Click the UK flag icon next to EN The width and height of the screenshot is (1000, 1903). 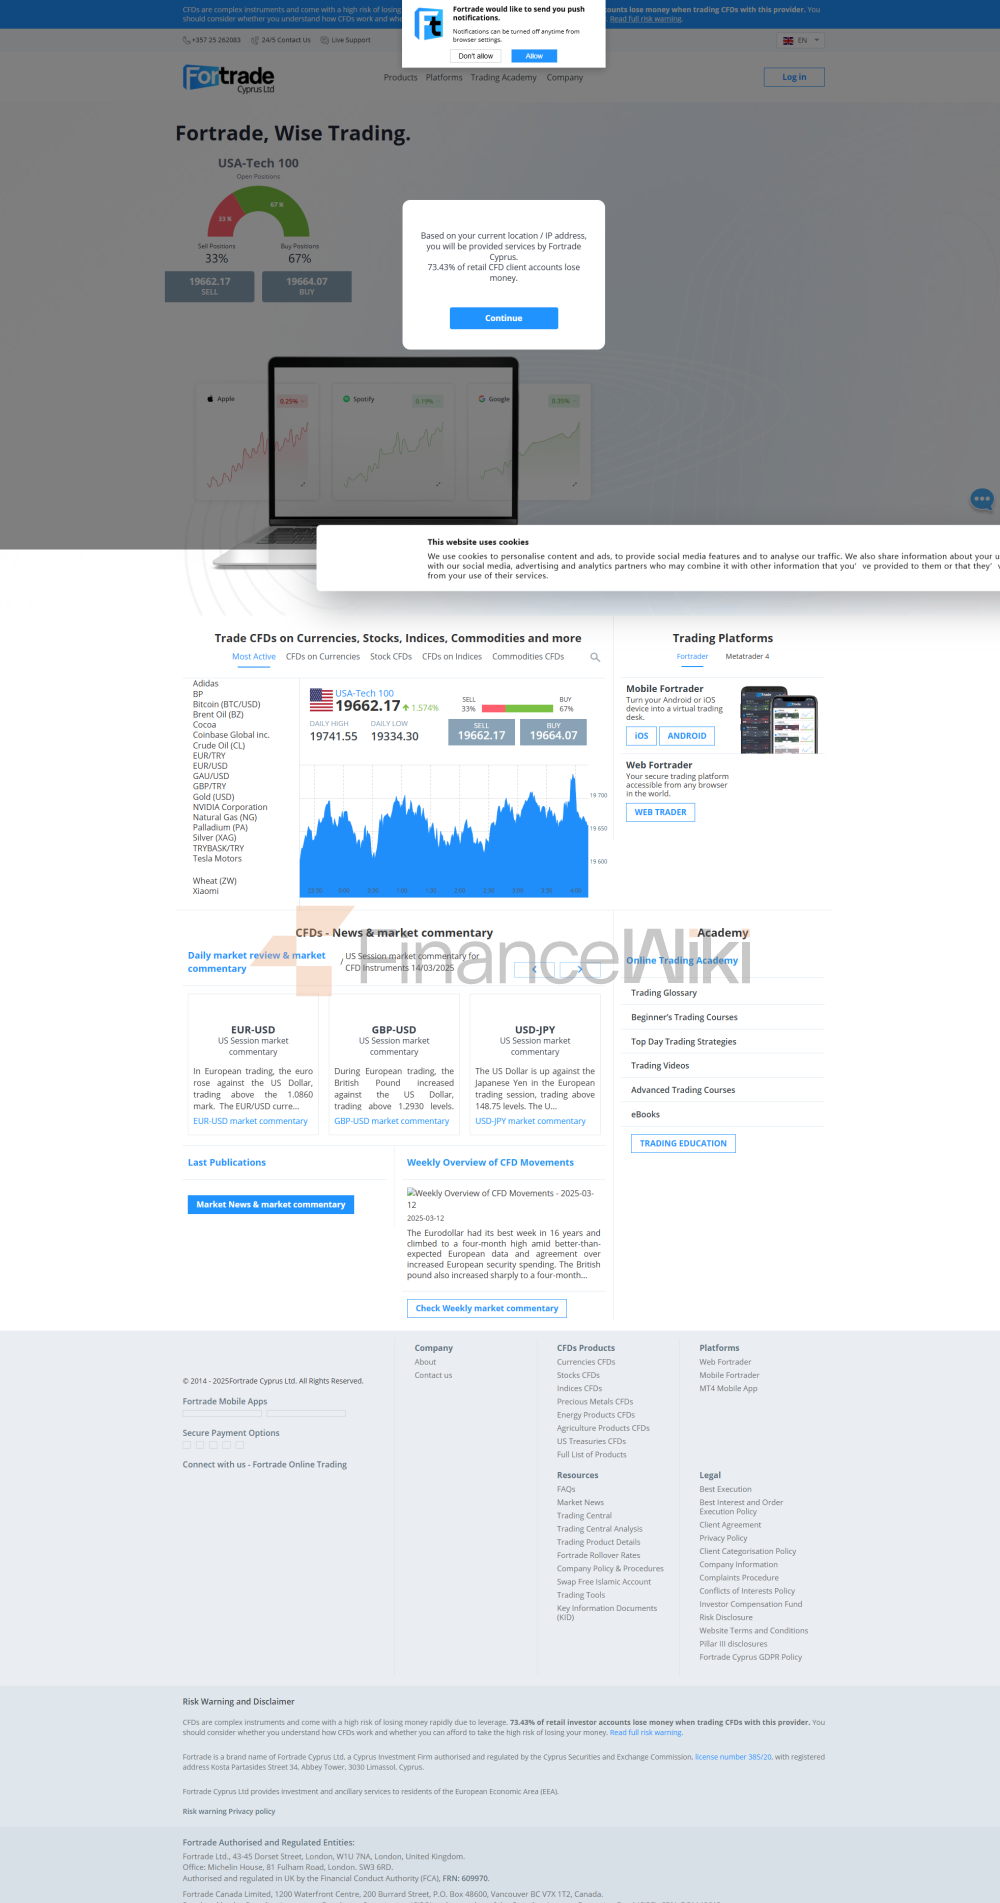[788, 41]
